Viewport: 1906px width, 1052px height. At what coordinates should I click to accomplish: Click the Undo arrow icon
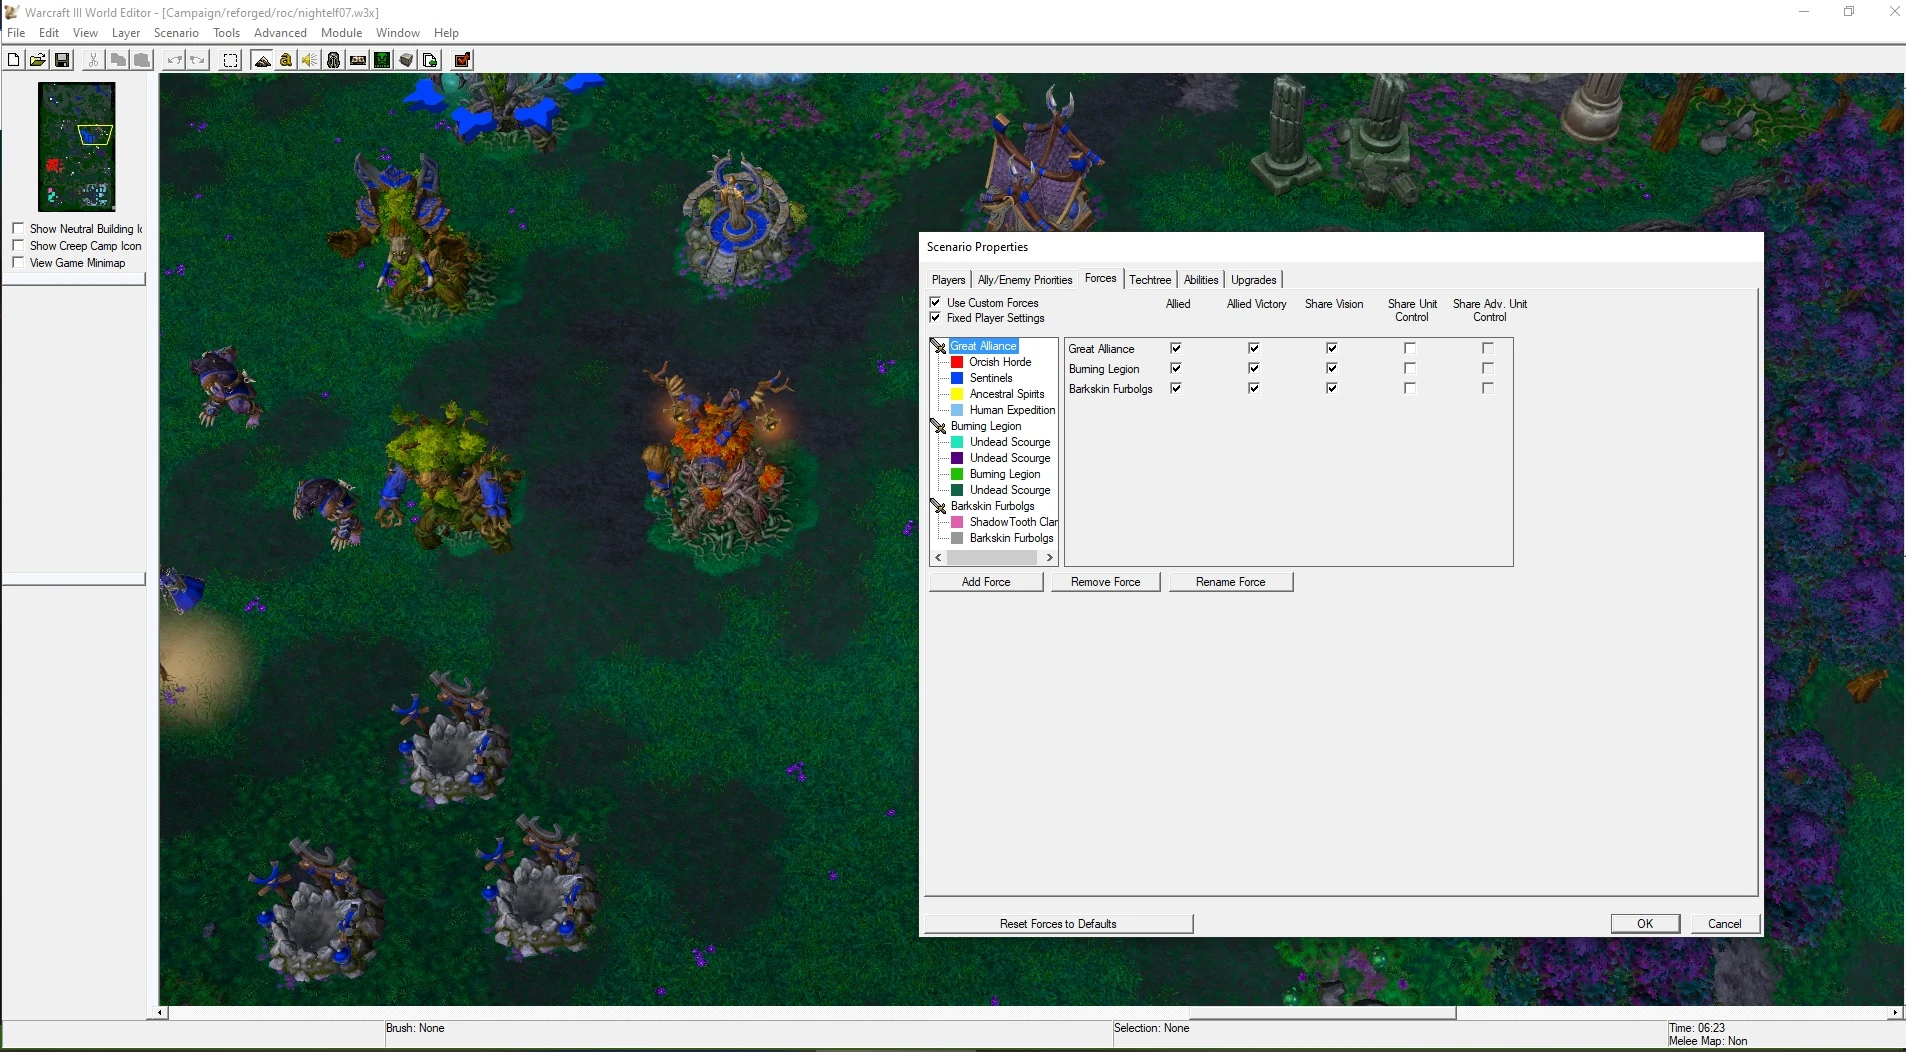174,60
